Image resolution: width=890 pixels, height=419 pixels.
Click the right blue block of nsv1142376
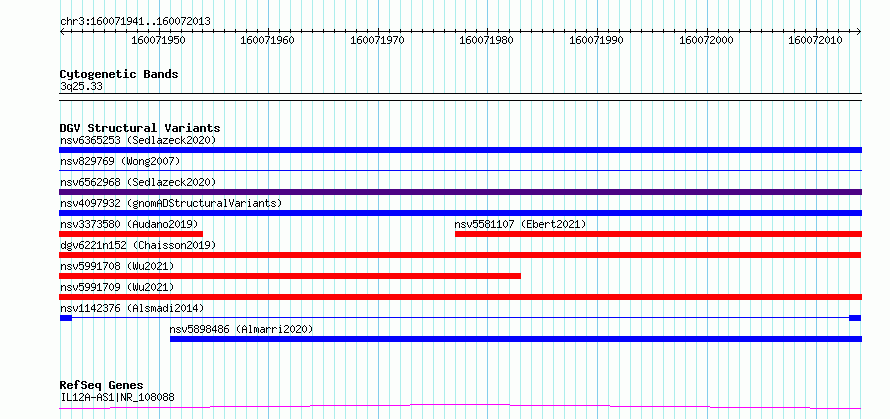point(855,318)
